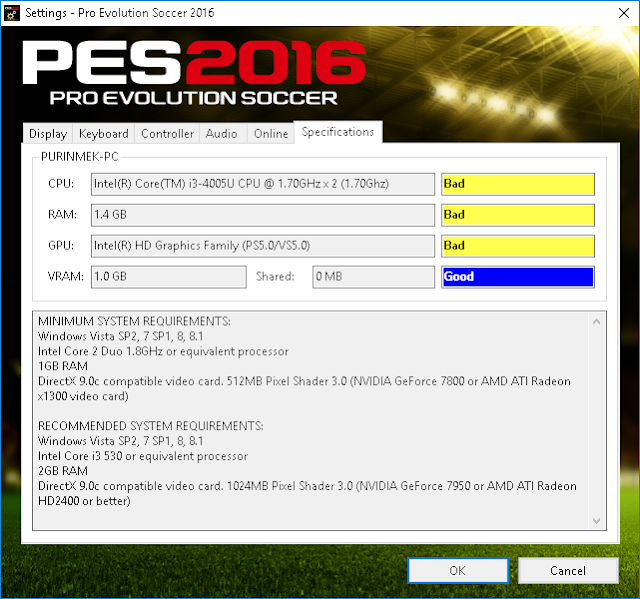Screen dimensions: 640x599
Task: Click the MINIMUM SYSTEM REQUIREMENTS heading
Action: 134,321
